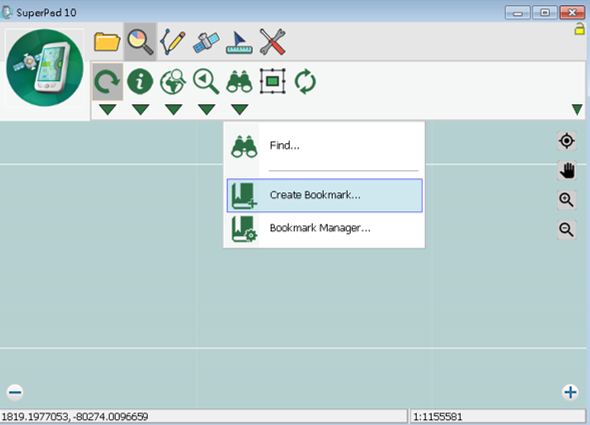Select the map view magnifier tab icon

pos(140,42)
